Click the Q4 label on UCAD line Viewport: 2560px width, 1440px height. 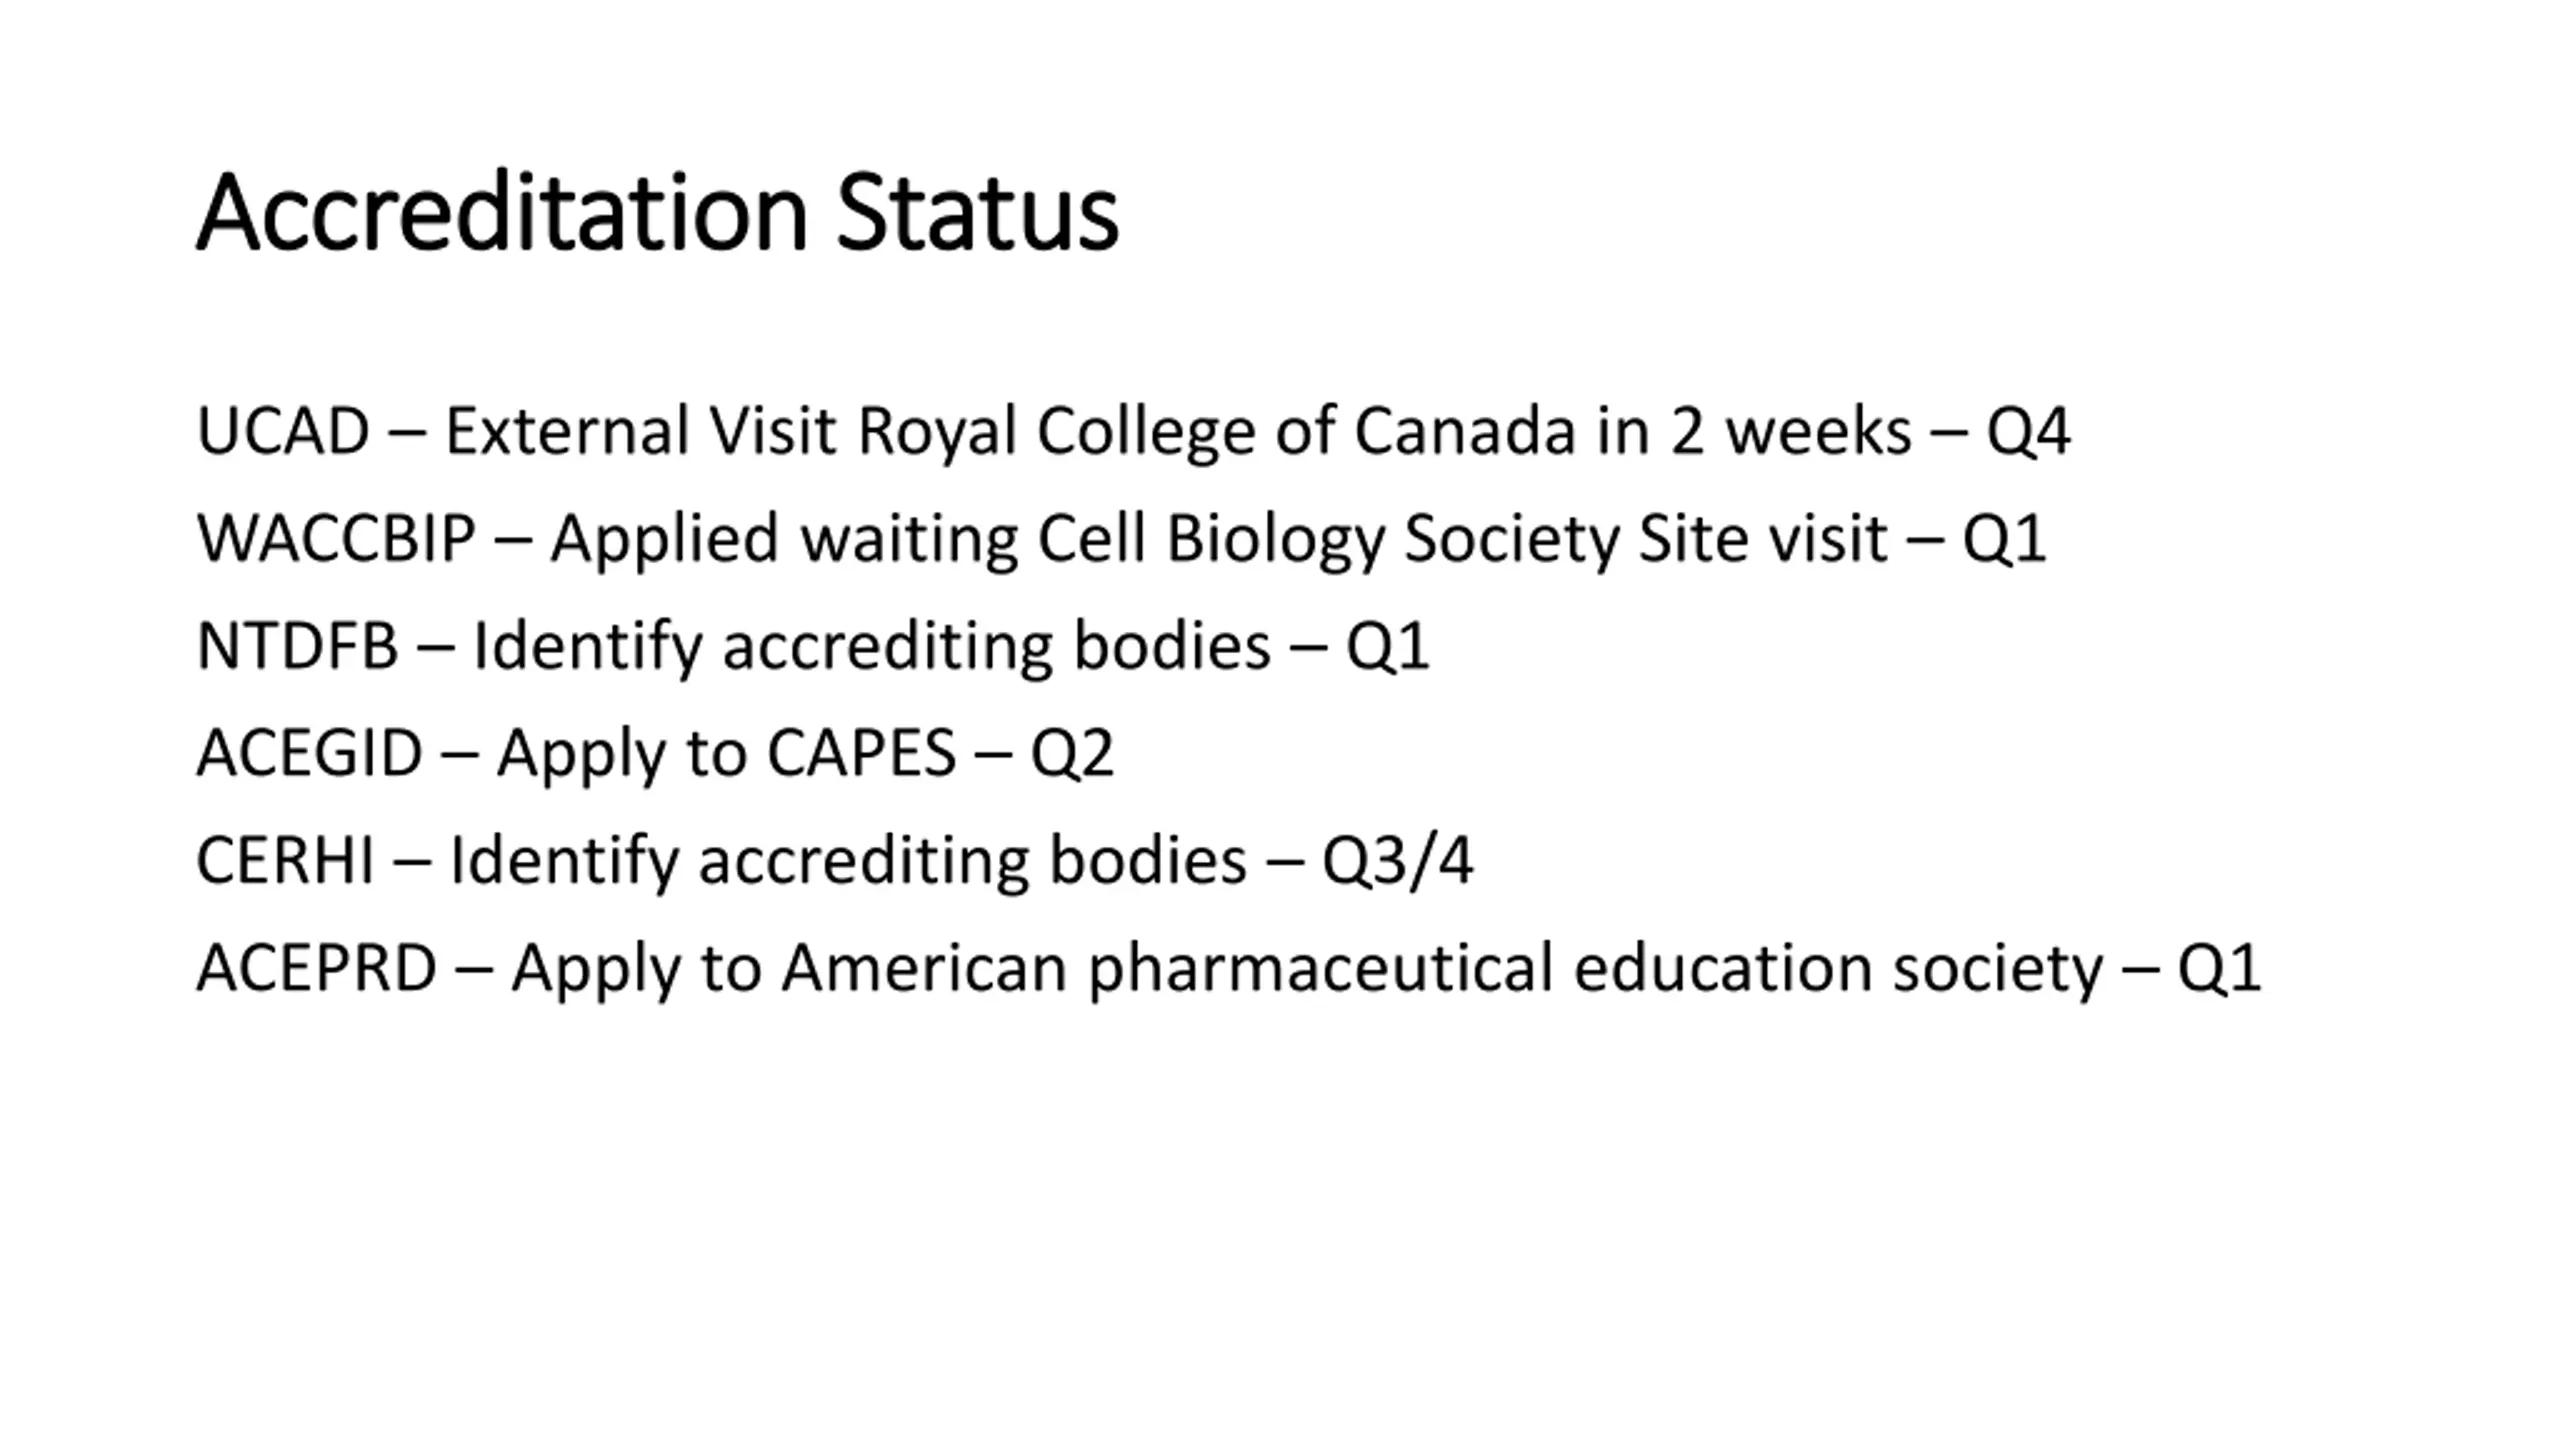2028,433
